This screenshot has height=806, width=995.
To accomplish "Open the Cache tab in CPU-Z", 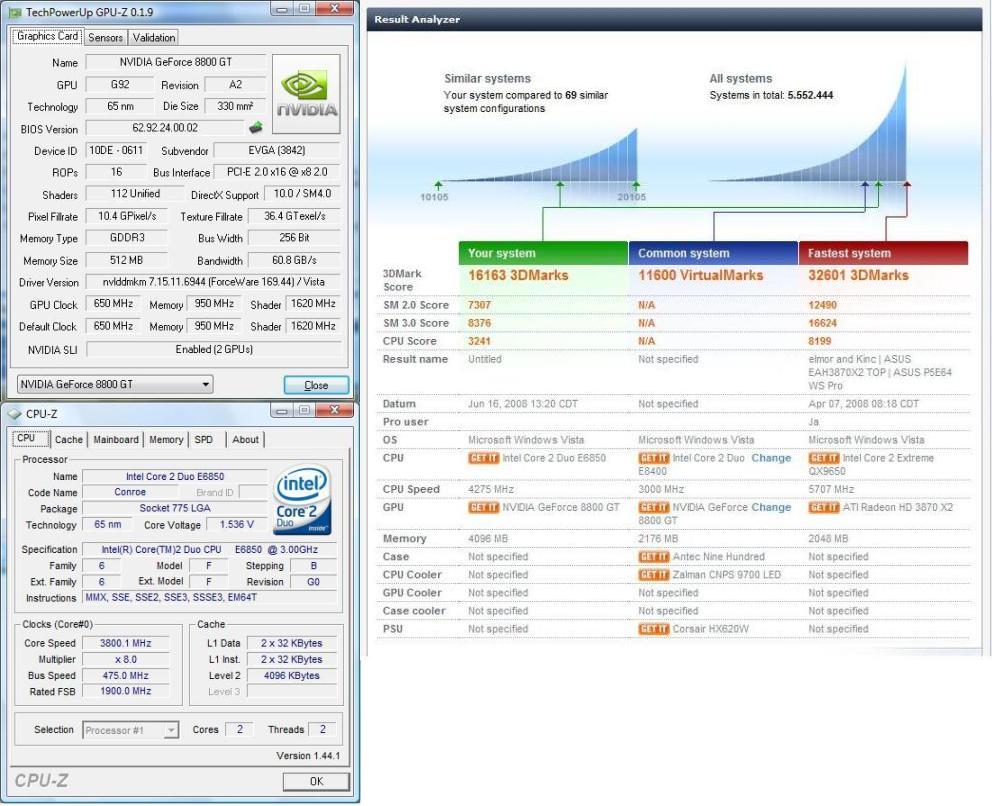I will (x=69, y=439).
